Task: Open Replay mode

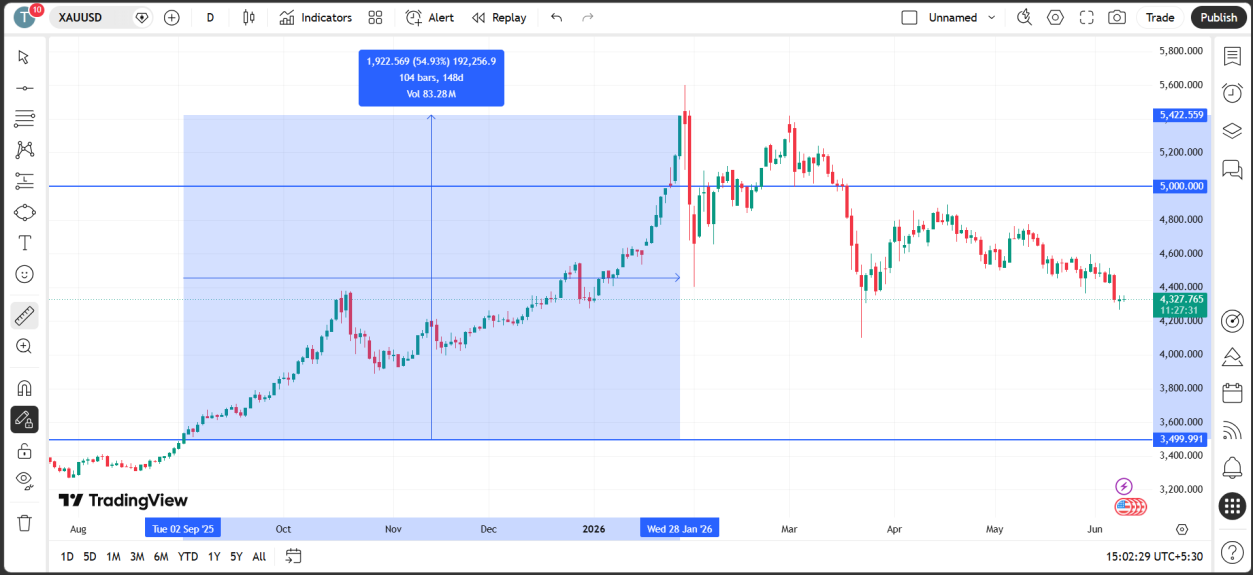Action: pyautogui.click(x=499, y=17)
